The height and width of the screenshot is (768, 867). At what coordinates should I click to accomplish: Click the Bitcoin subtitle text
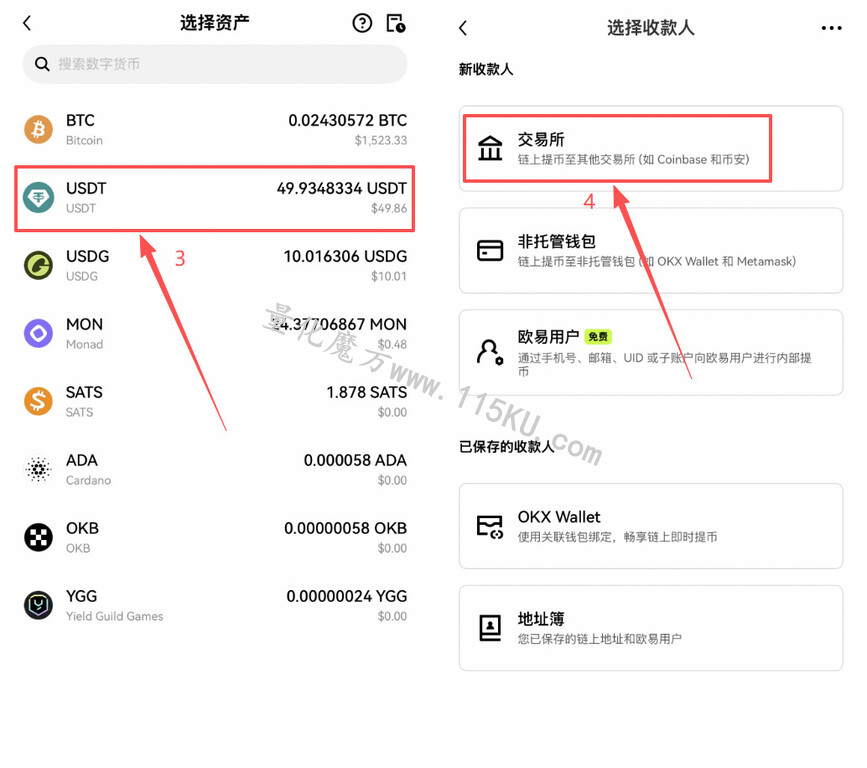click(x=84, y=140)
